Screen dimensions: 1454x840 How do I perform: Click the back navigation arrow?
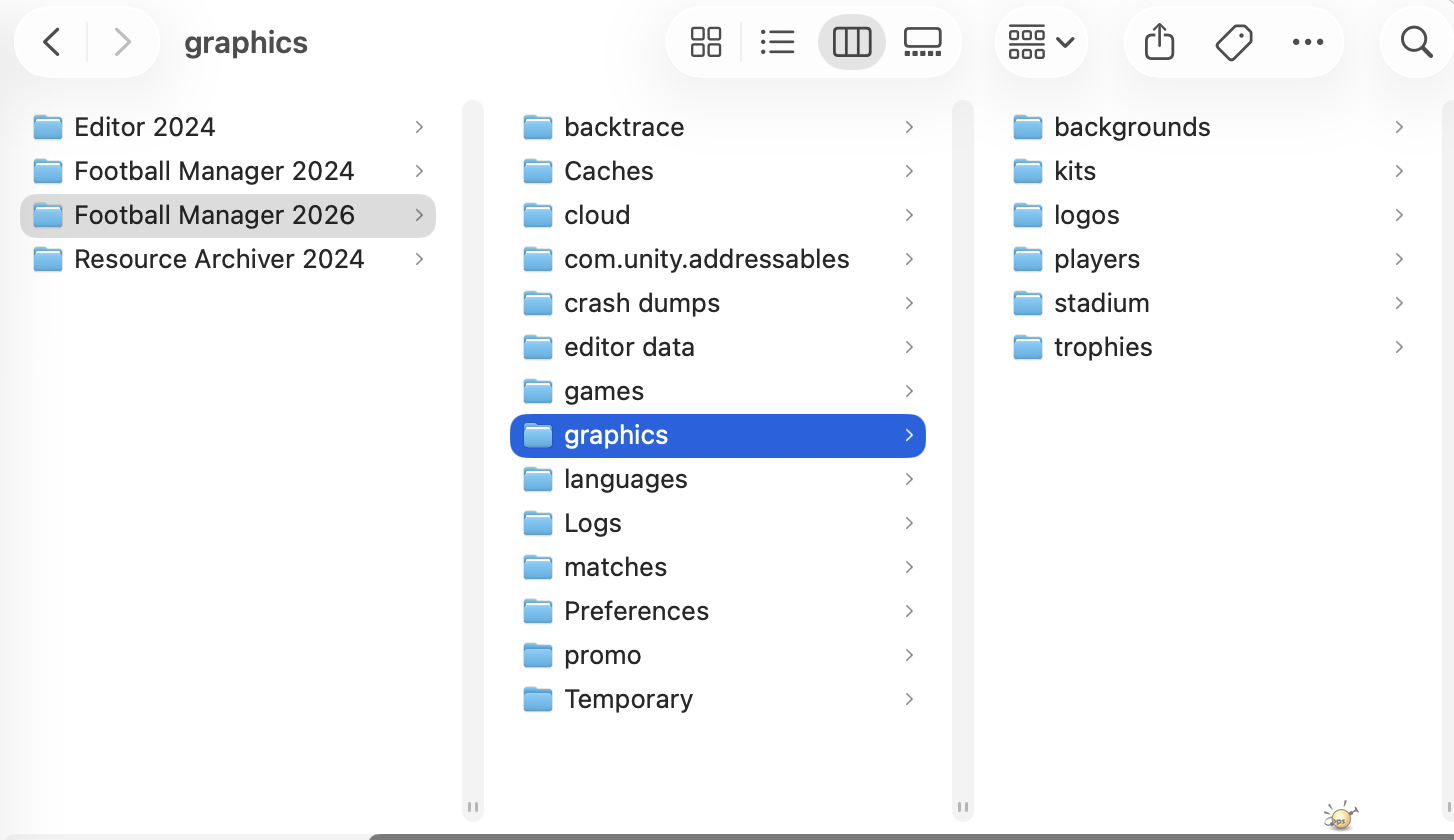click(x=51, y=42)
